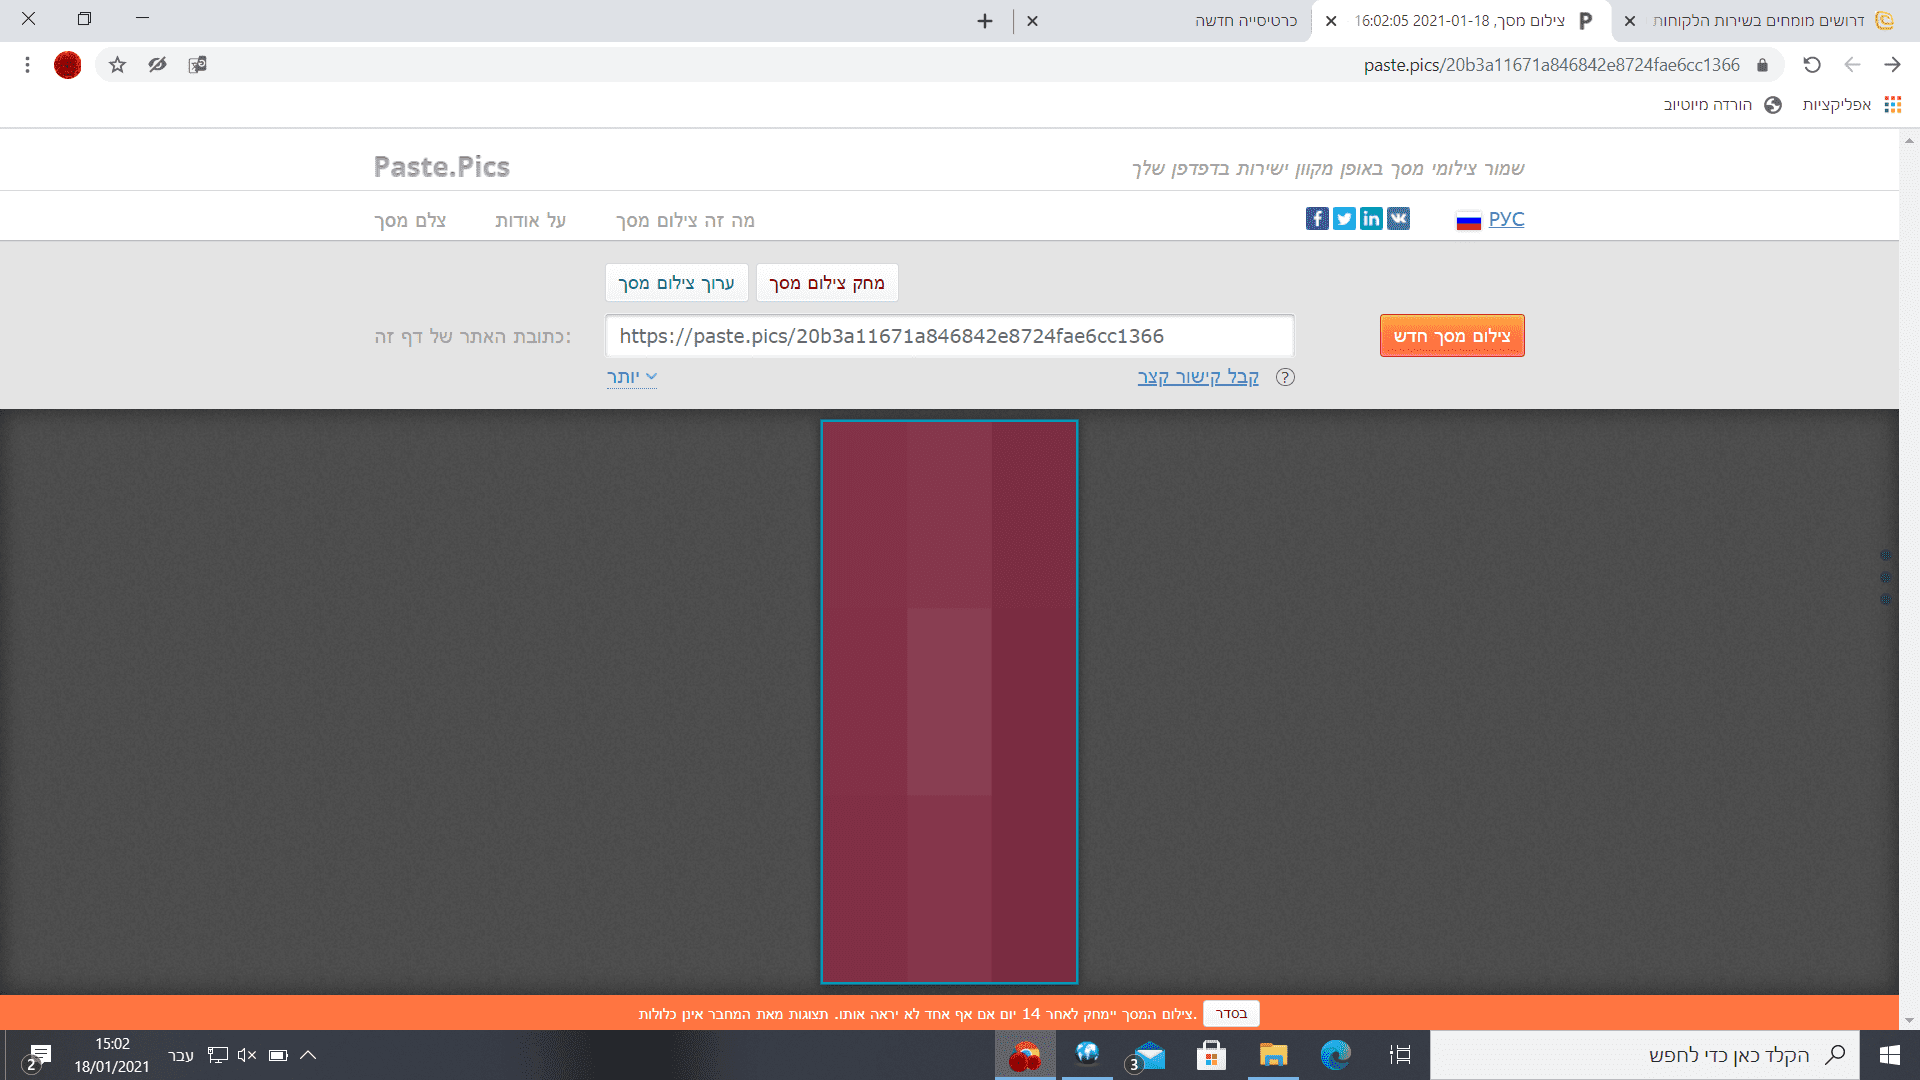Open Chrome three-dot menu
Image resolution: width=1920 pixels, height=1080 pixels.
(27, 65)
